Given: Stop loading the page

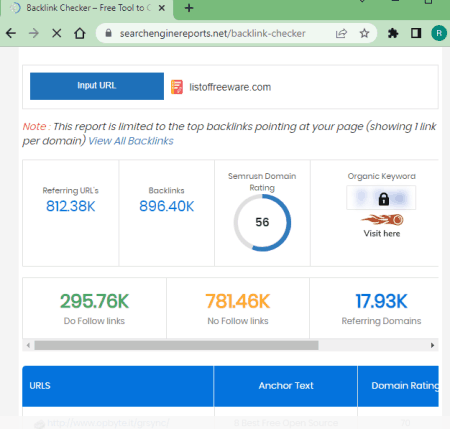Looking at the screenshot, I should pos(57,33).
